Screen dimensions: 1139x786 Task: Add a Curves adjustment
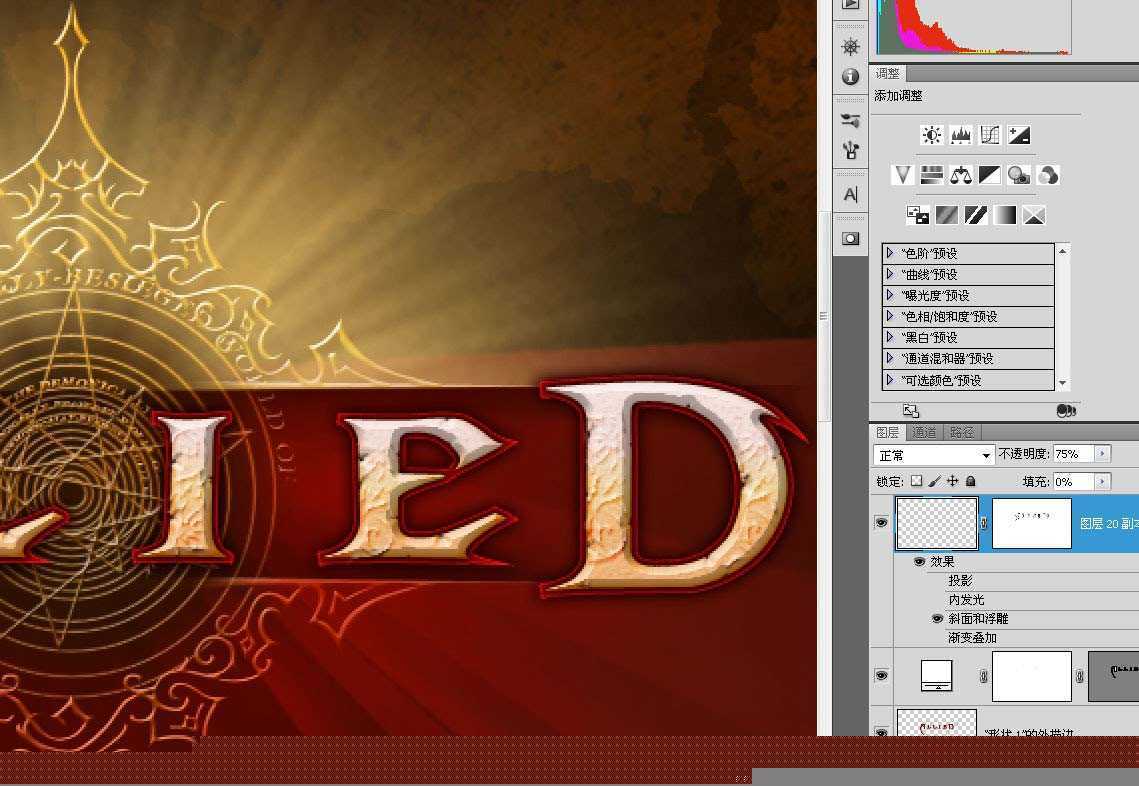[990, 135]
